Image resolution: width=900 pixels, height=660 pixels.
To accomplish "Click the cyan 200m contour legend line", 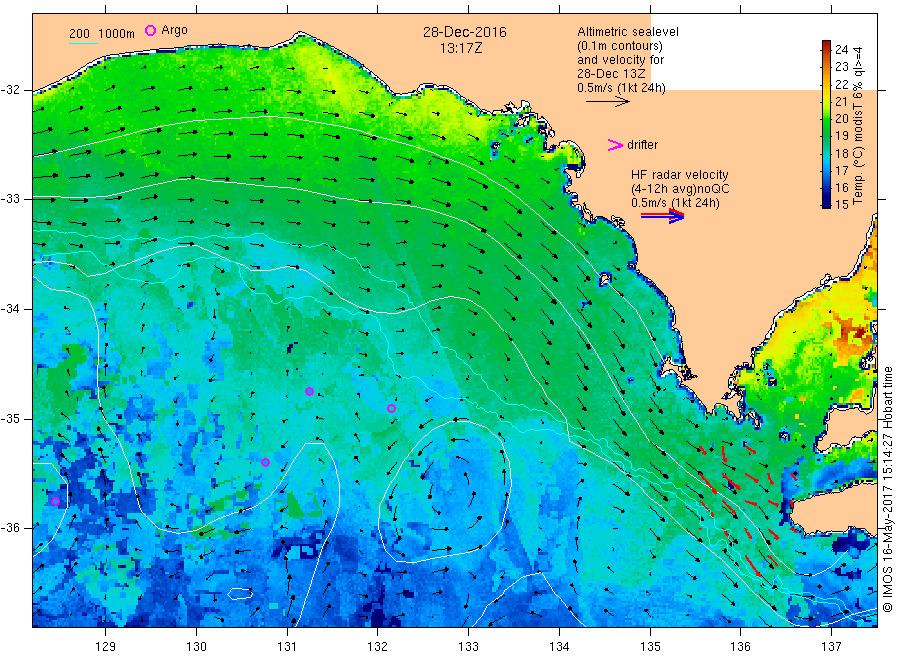I will point(83,42).
